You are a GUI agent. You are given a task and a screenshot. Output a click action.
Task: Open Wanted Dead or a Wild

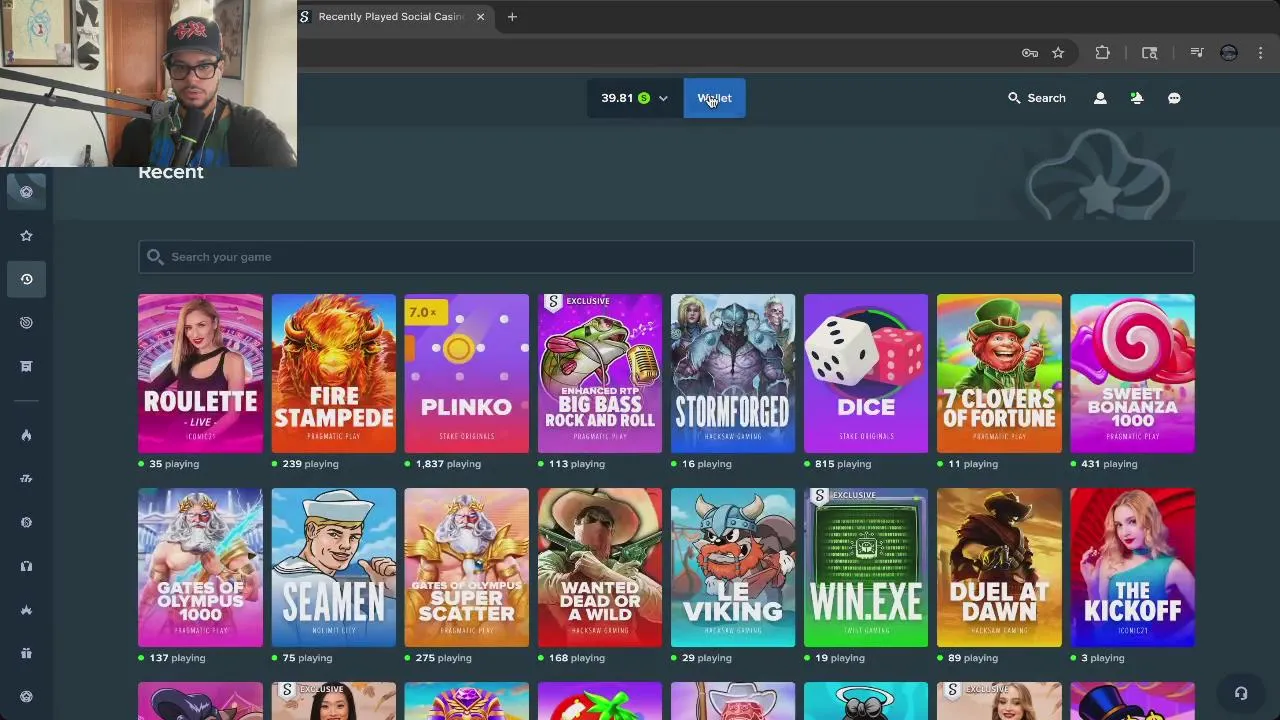point(600,567)
